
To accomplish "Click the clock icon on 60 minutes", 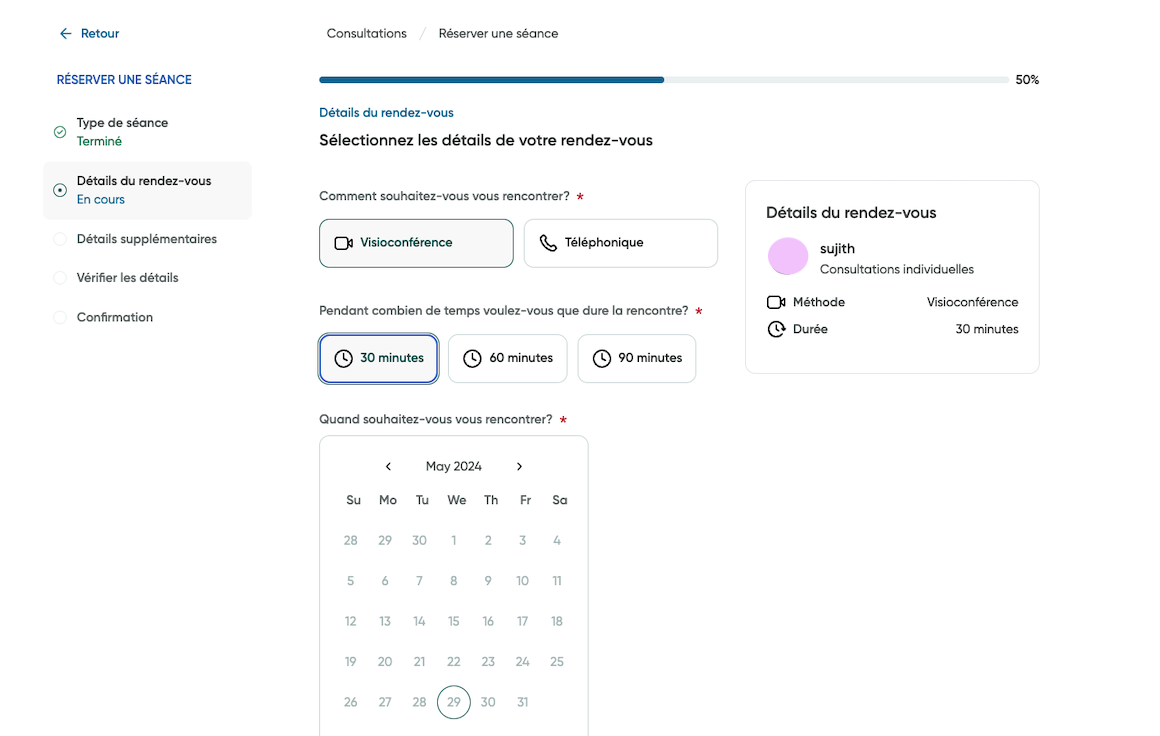I will [472, 359].
